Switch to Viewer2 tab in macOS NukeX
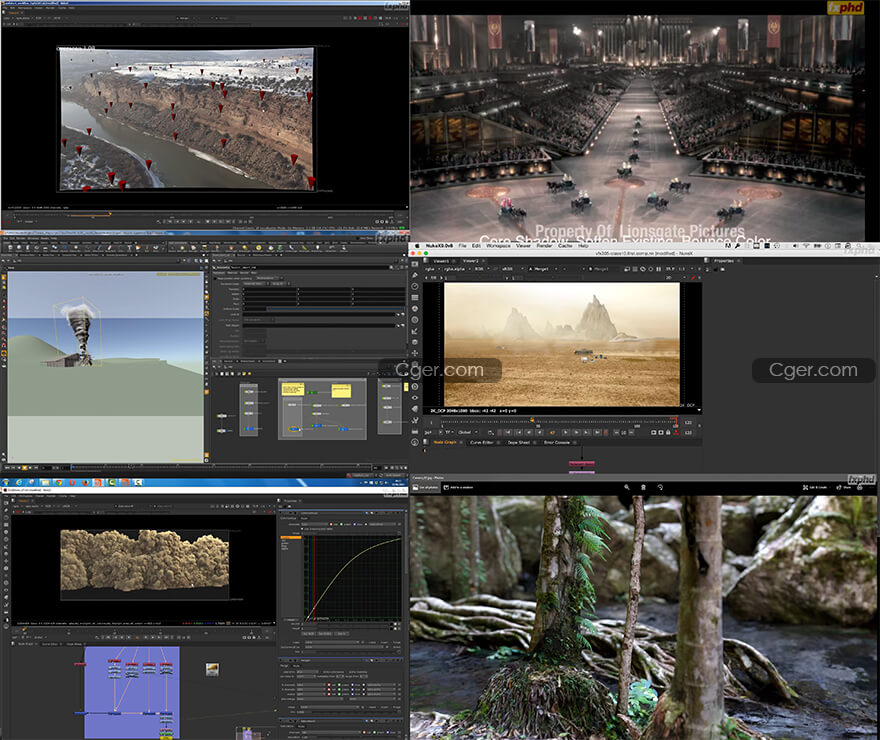 (470, 261)
